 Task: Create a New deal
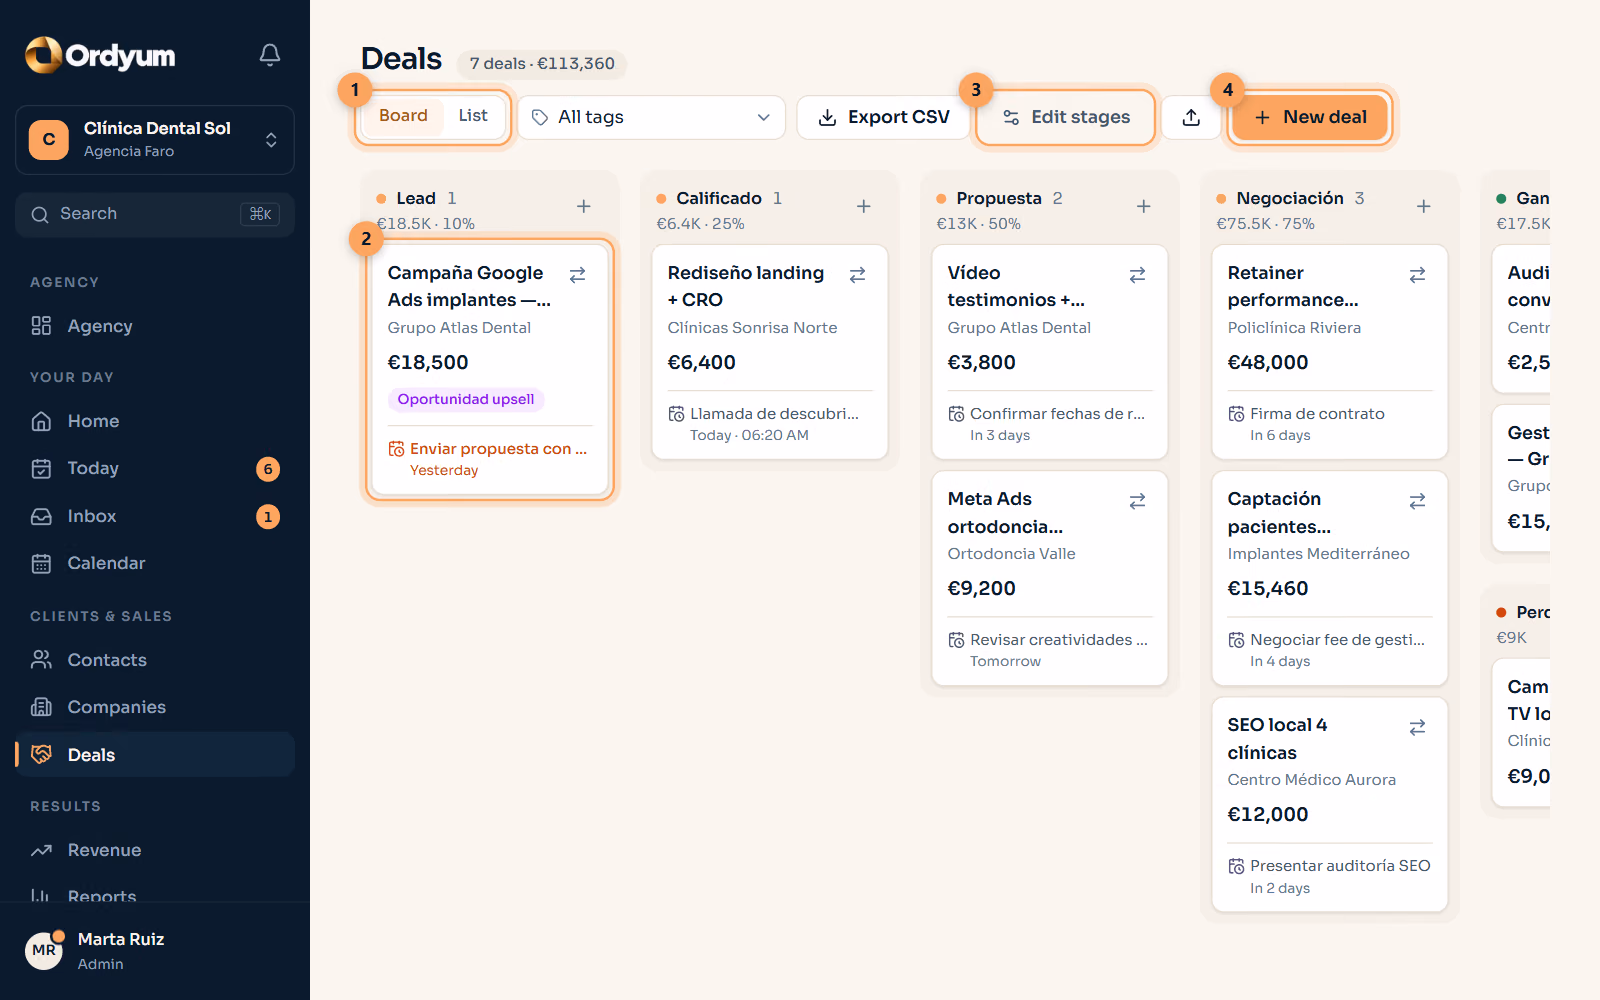(x=1310, y=117)
